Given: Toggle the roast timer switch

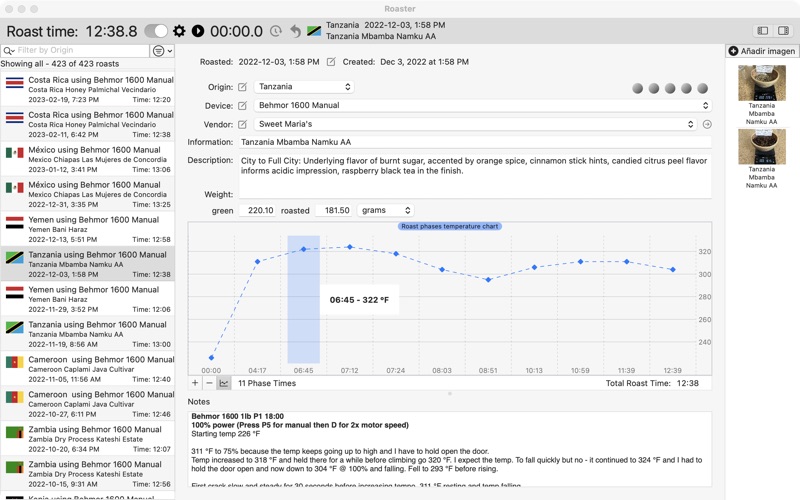Looking at the screenshot, I should (x=156, y=31).
